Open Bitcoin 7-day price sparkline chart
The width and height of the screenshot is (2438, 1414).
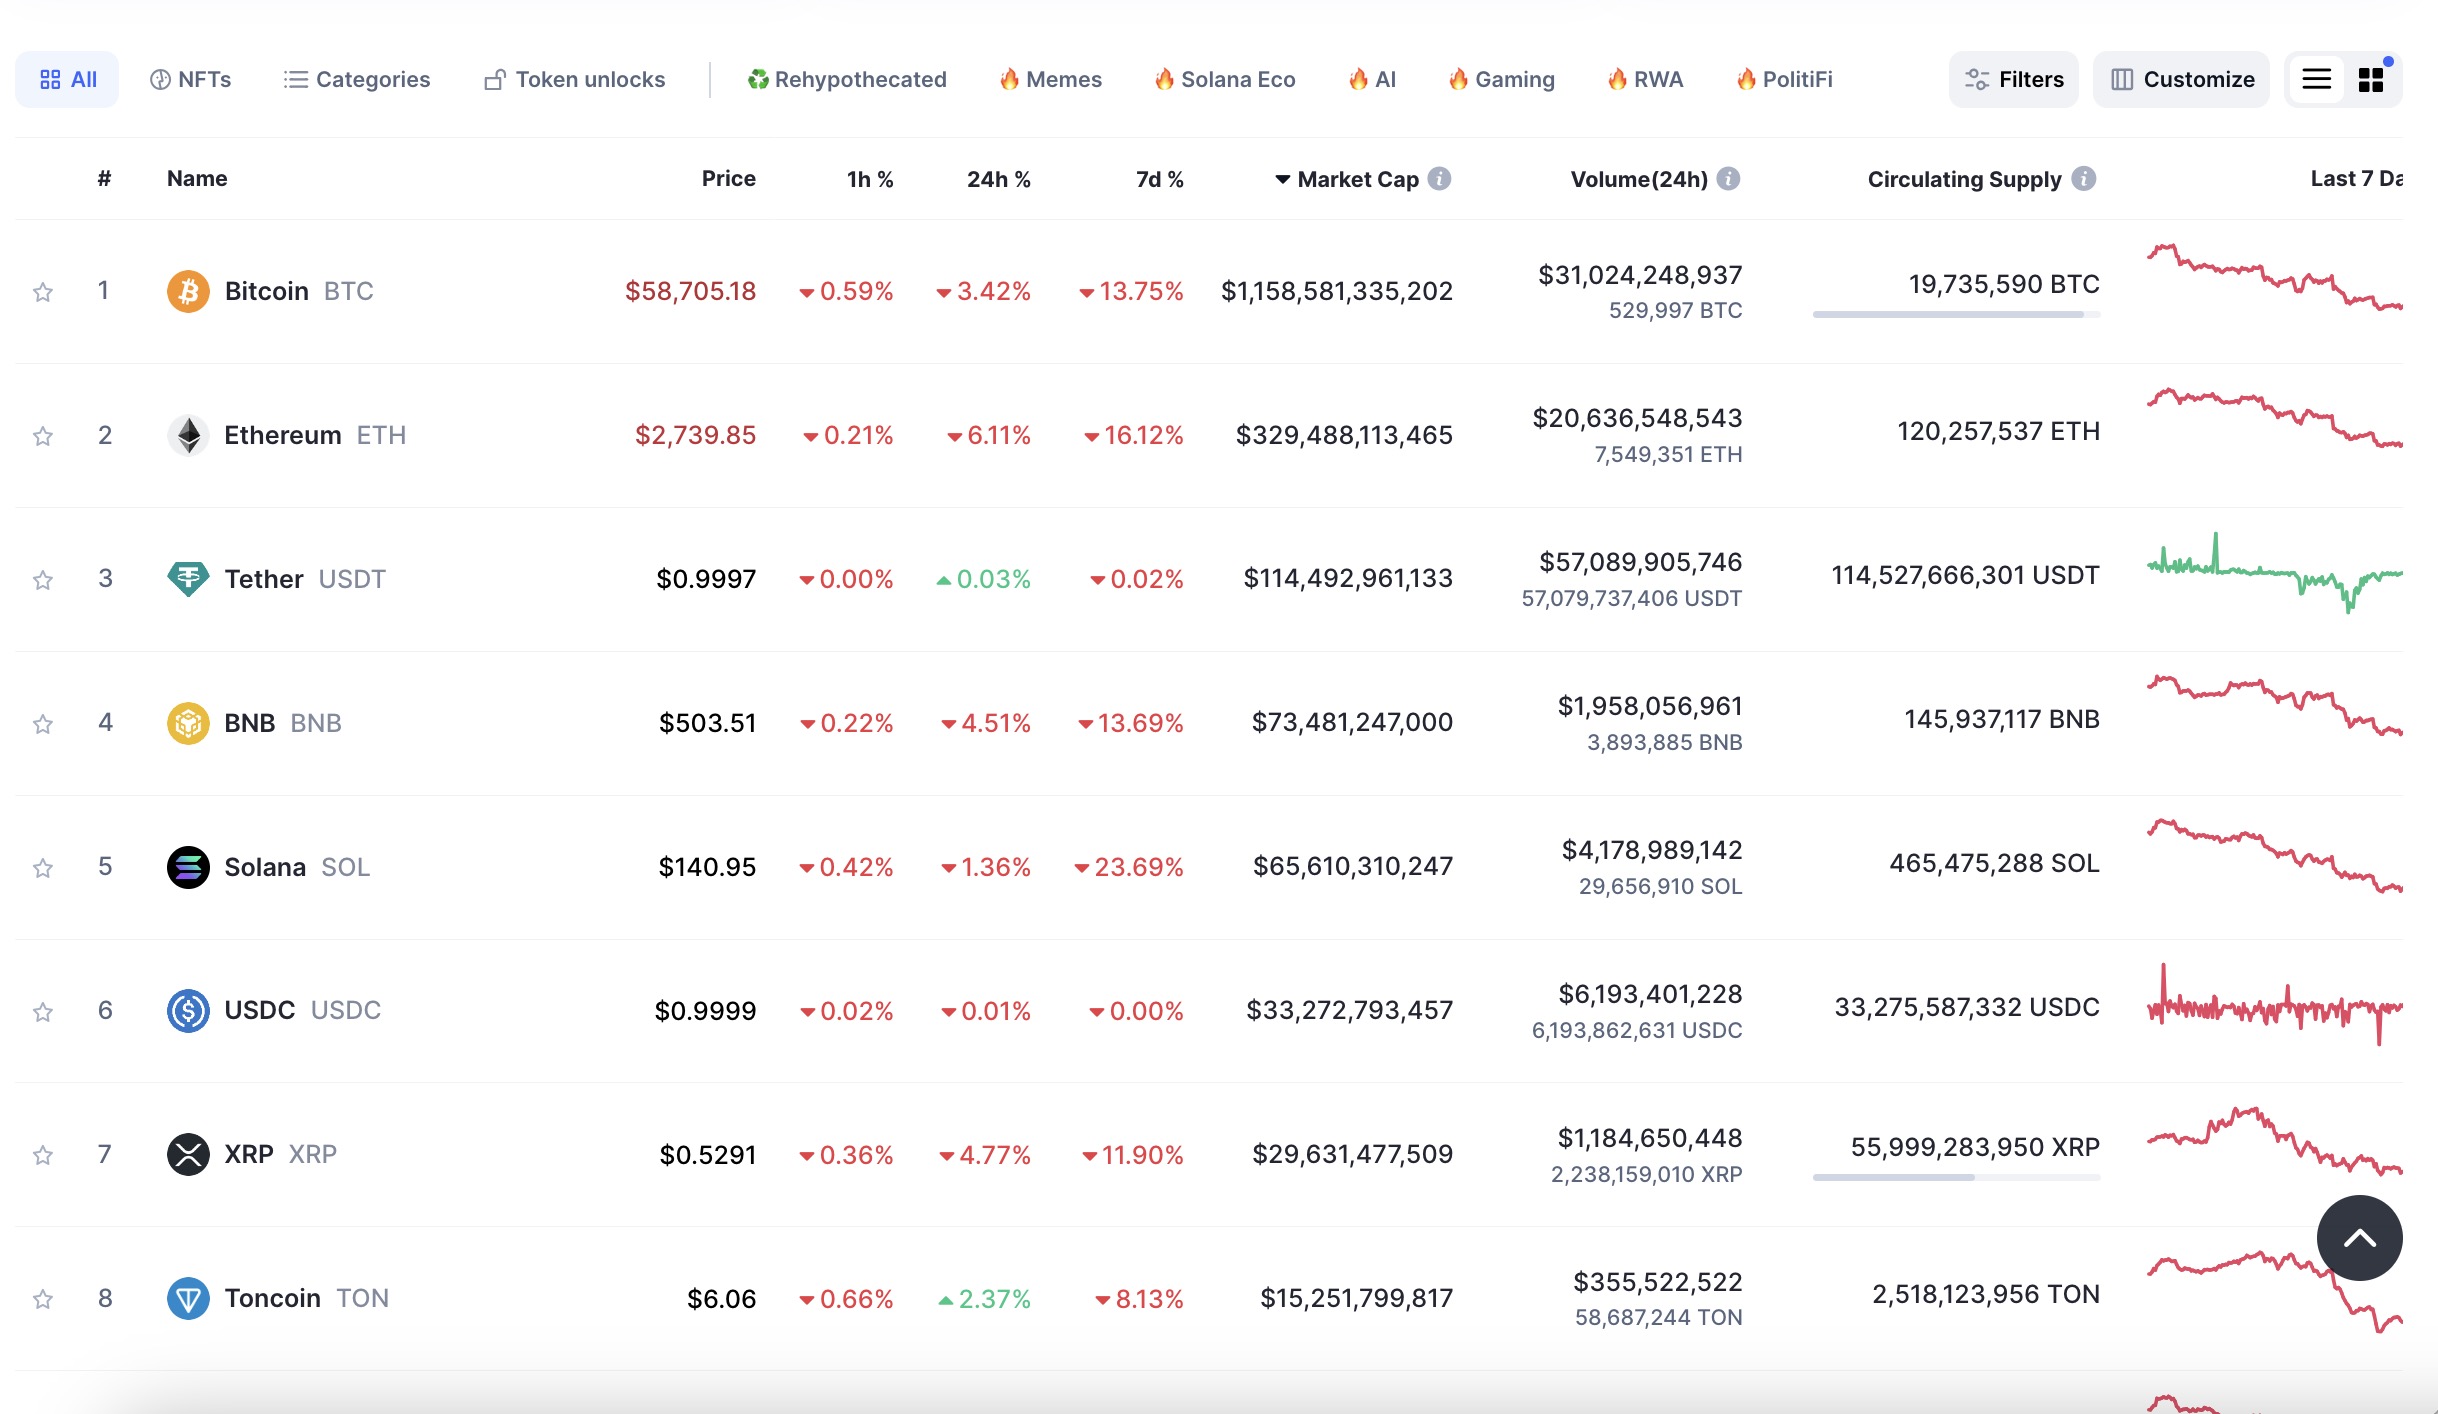2274,277
